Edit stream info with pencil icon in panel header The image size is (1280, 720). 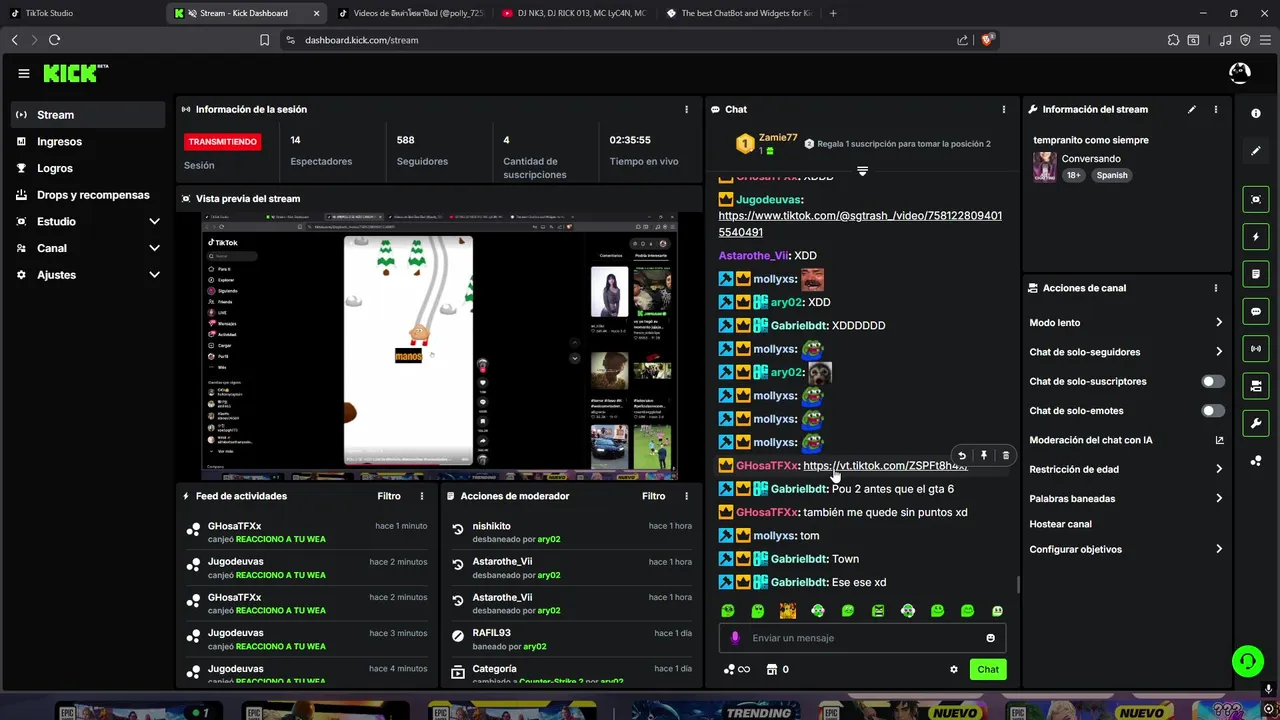(x=1191, y=109)
